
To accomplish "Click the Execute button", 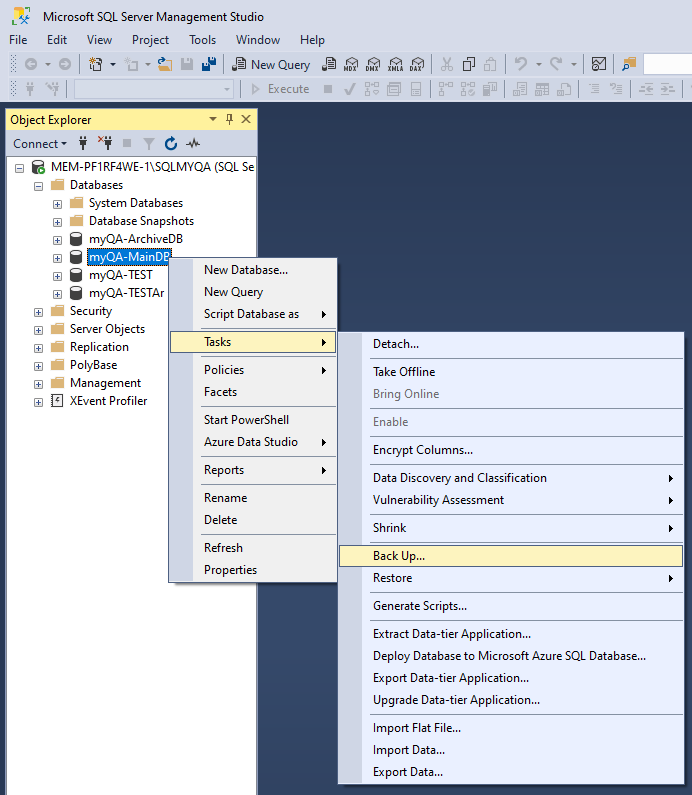I will pos(280,89).
